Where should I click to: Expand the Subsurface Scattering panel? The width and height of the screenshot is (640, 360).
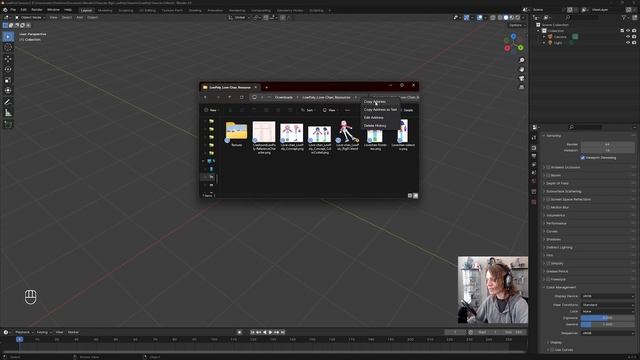click(x=563, y=191)
